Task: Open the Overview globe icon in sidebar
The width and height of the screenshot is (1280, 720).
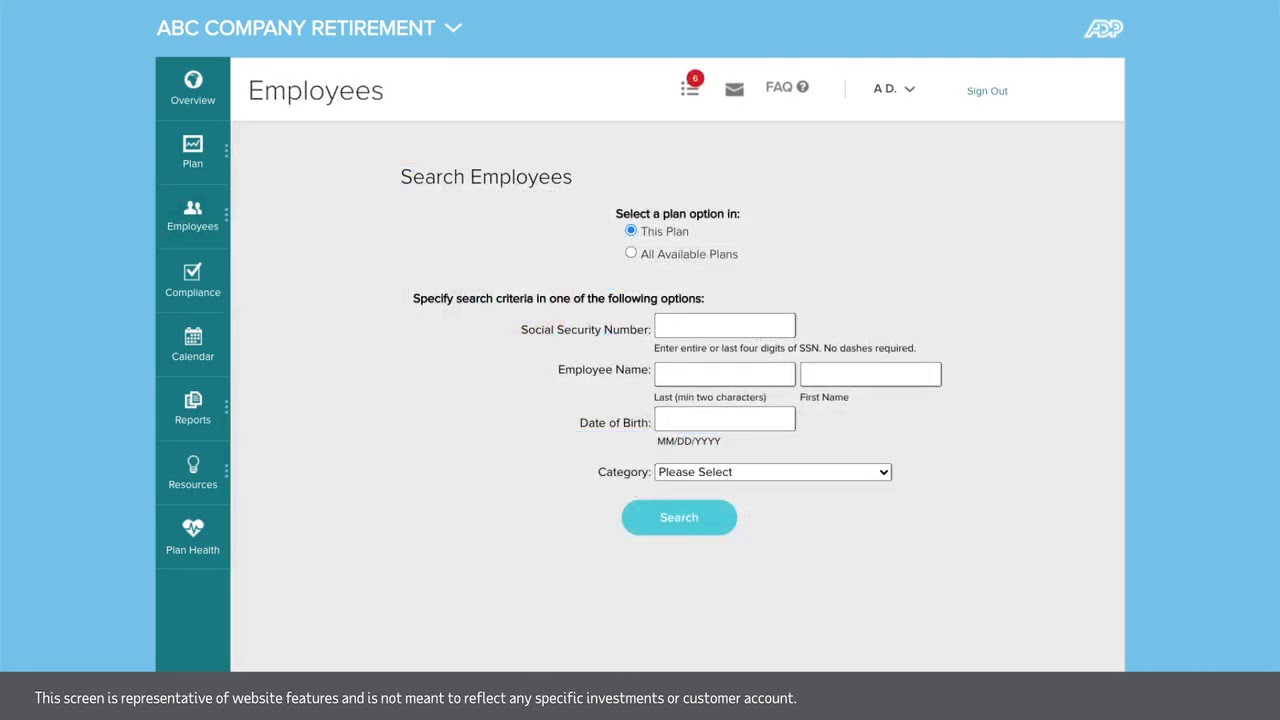Action: click(193, 80)
